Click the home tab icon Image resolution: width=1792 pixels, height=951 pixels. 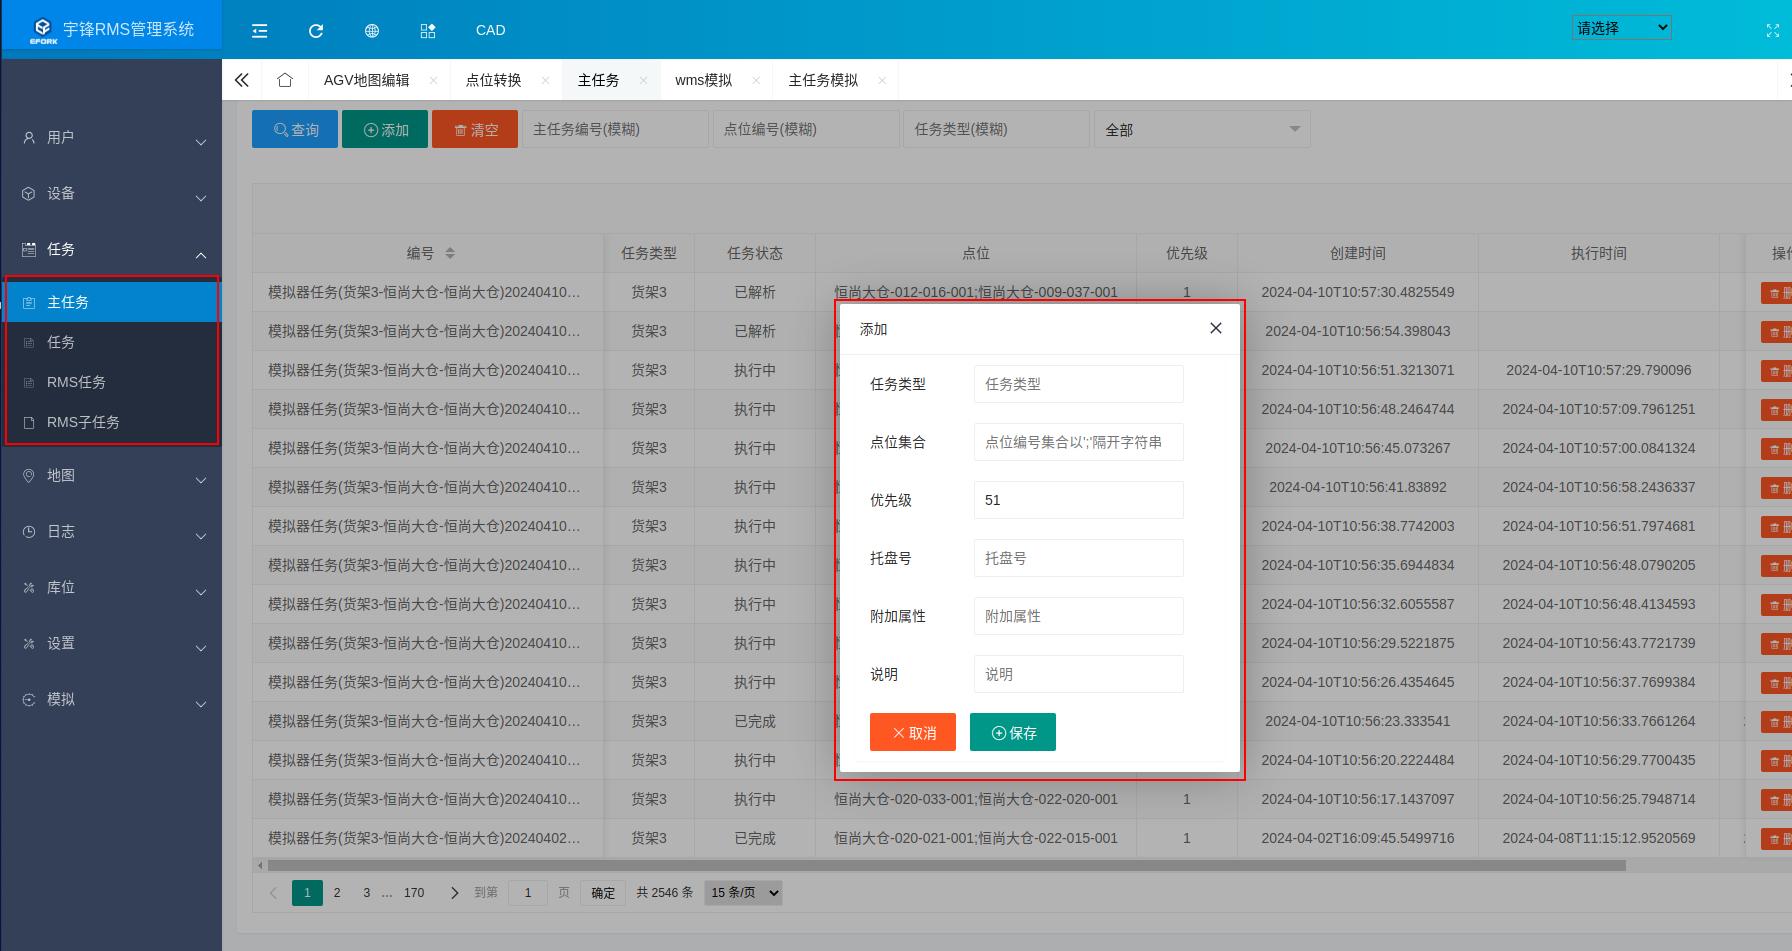[x=285, y=79]
